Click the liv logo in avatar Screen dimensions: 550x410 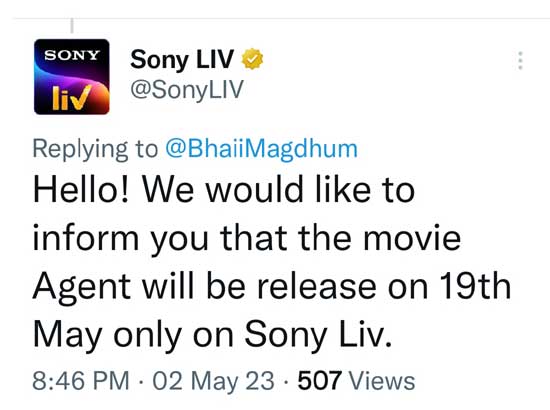[x=72, y=98]
